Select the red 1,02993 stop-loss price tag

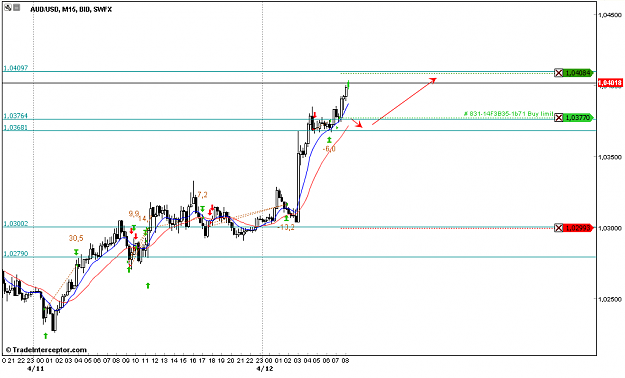coord(579,228)
